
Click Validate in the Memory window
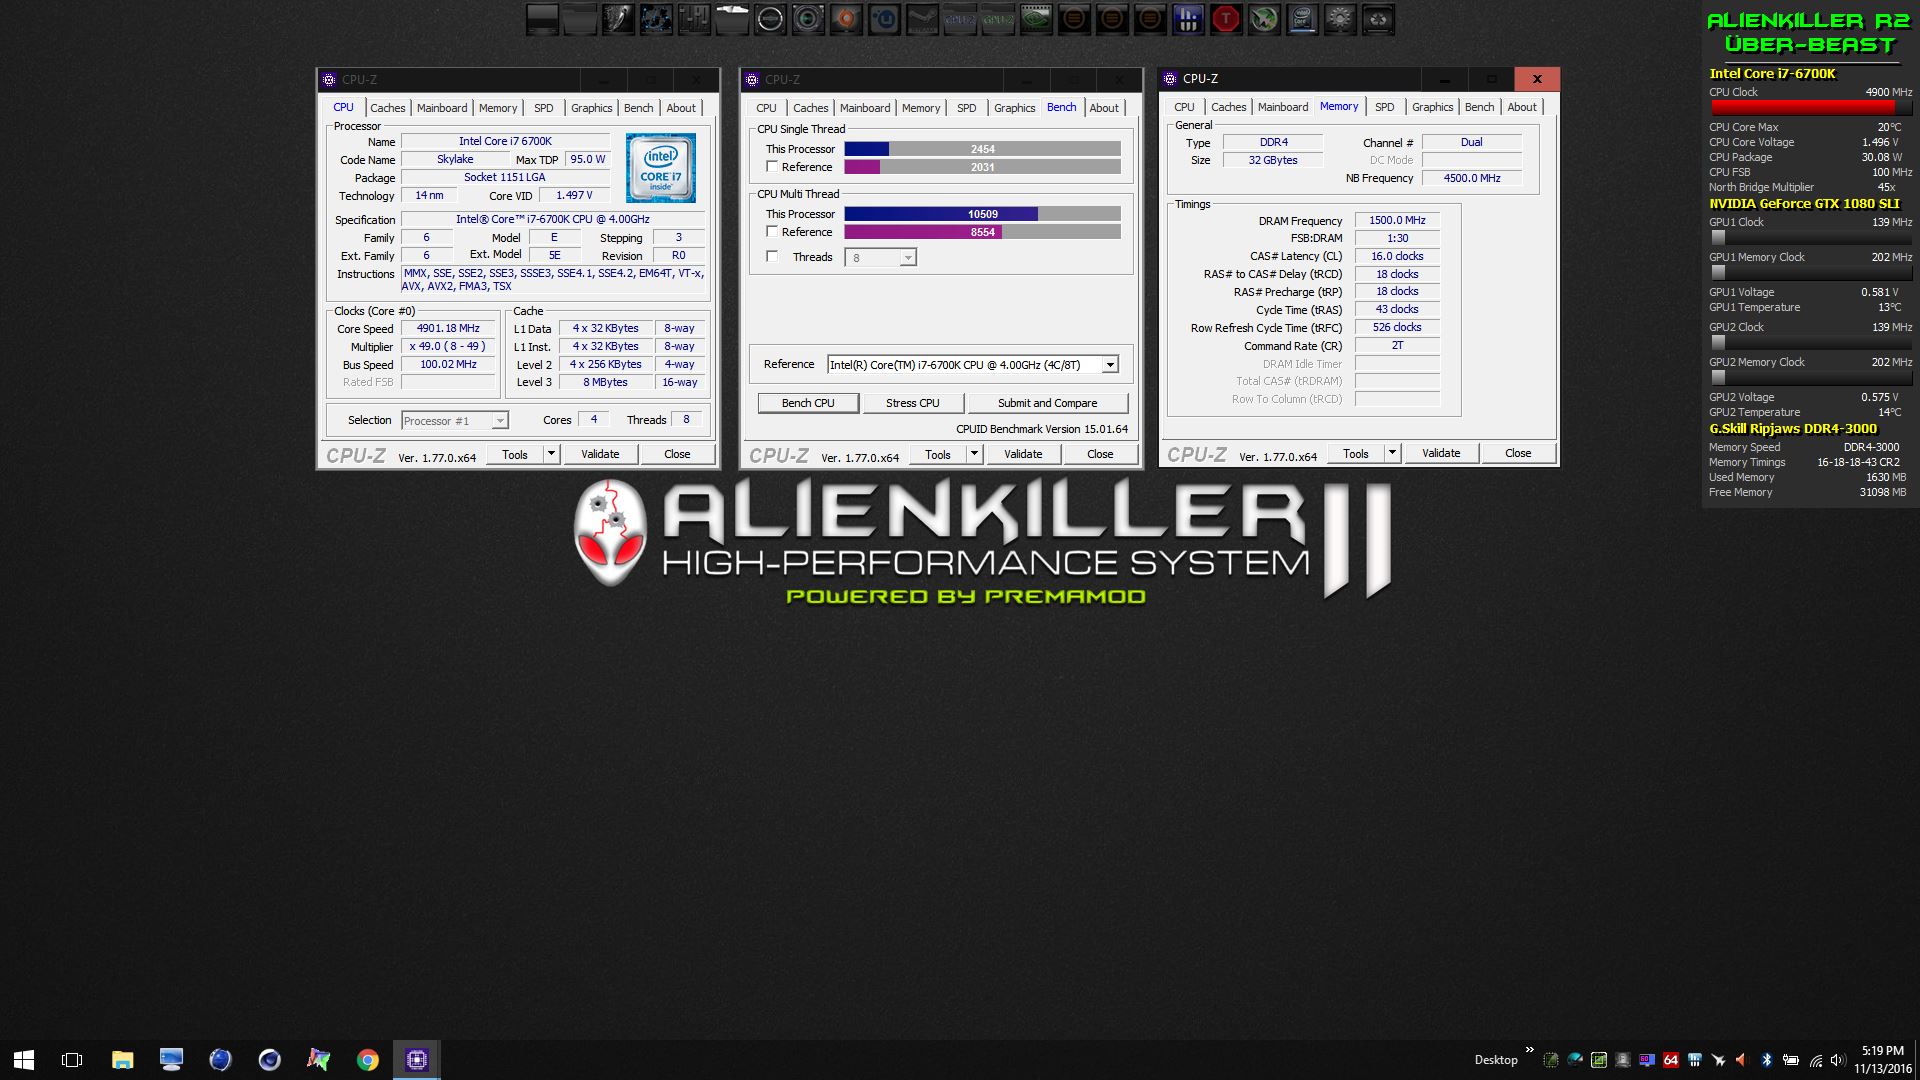coord(1441,453)
